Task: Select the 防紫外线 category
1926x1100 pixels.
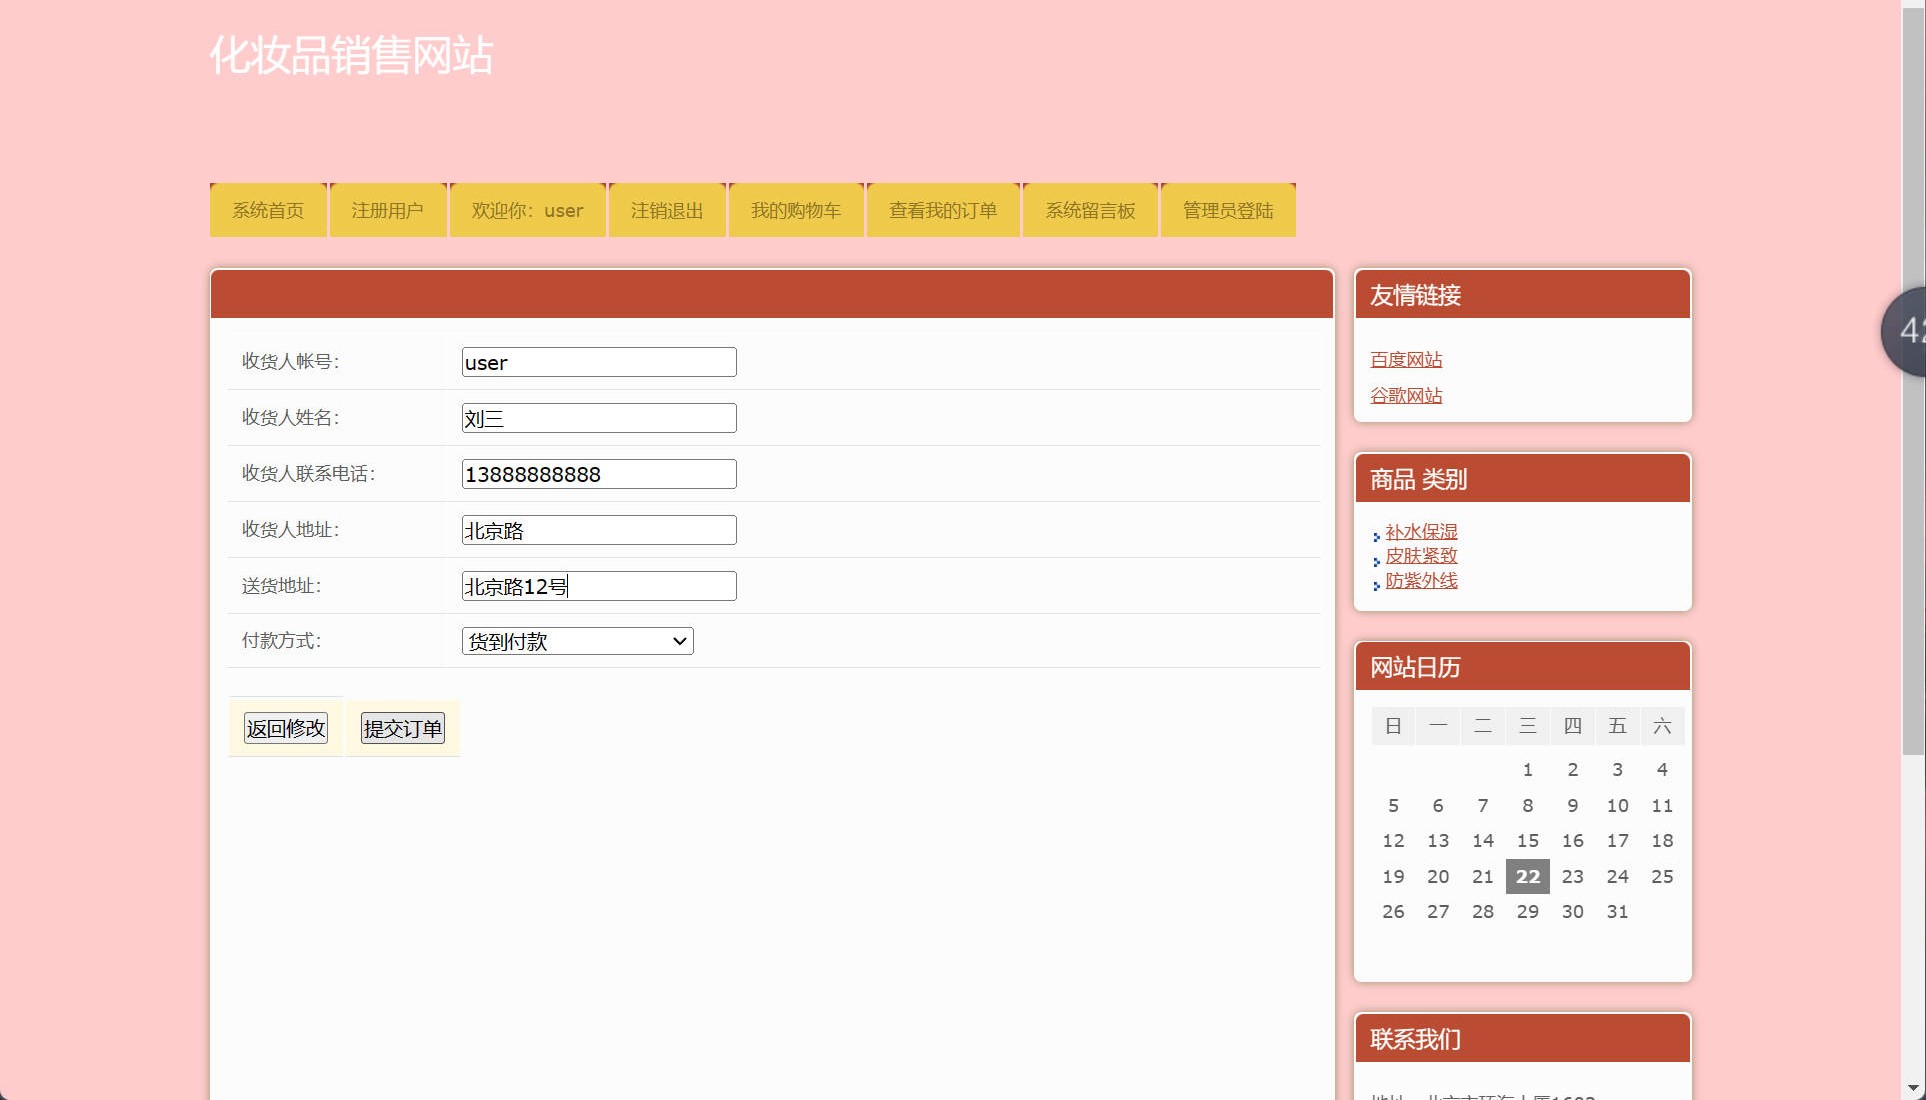Action: click(1421, 581)
